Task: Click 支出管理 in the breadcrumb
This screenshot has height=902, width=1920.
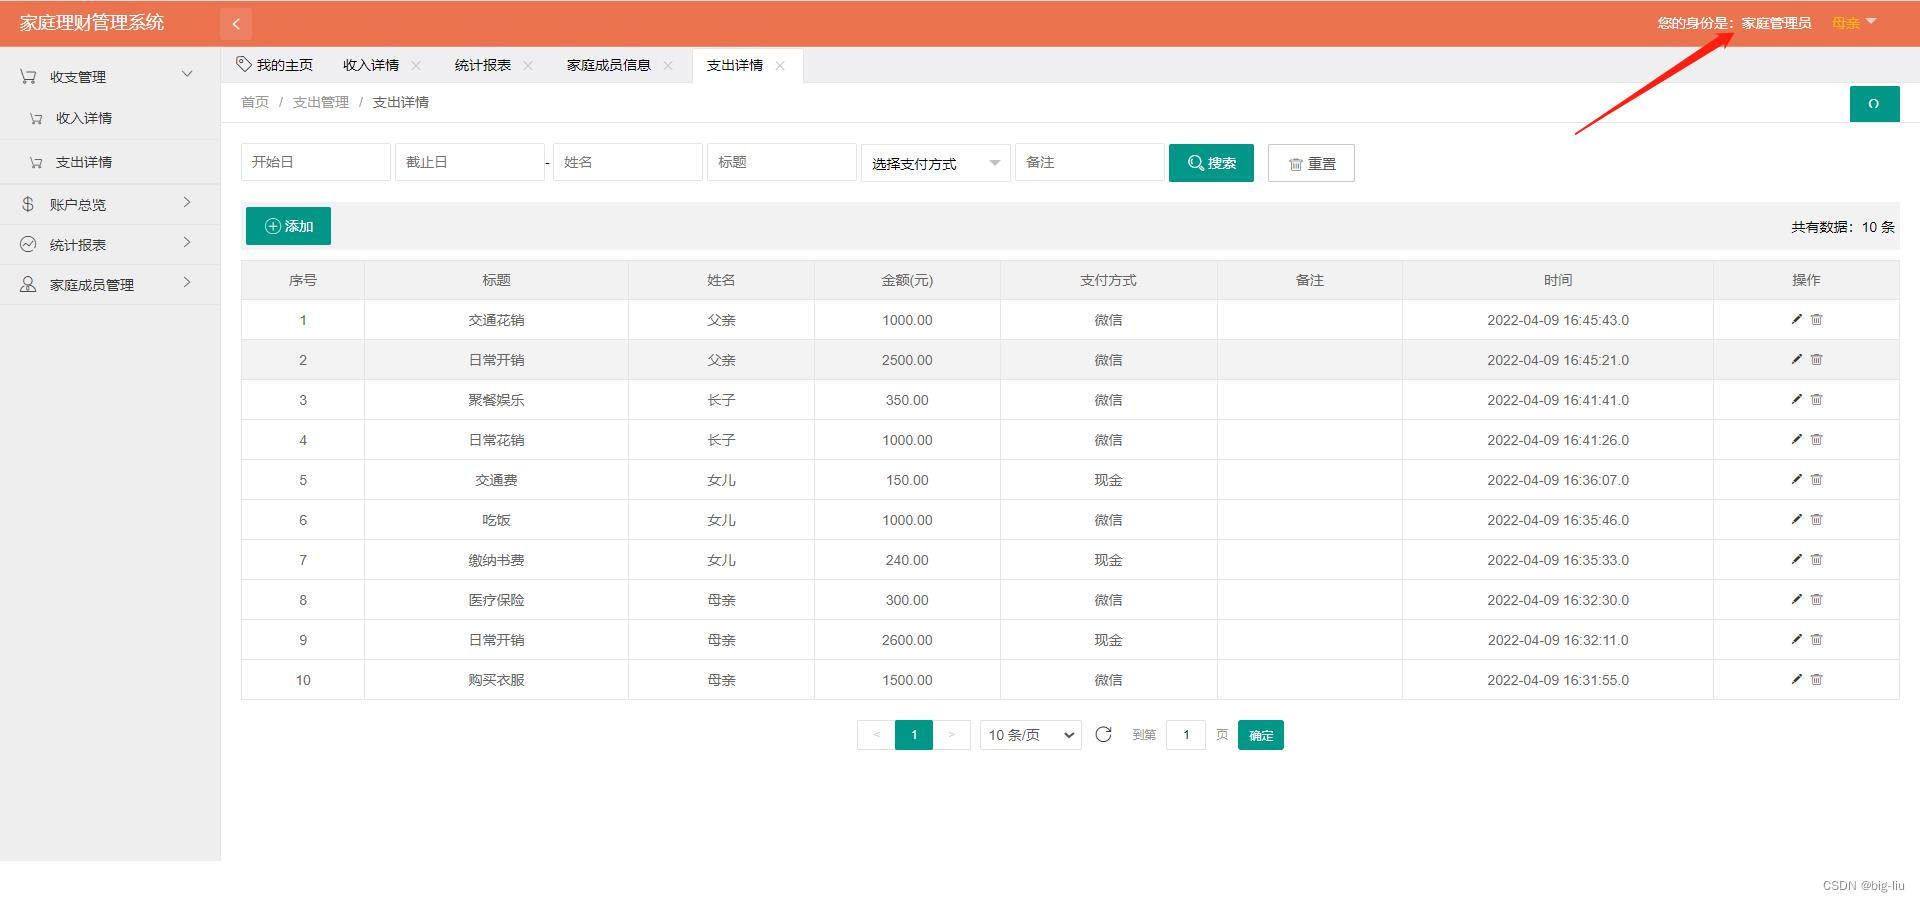Action: pyautogui.click(x=321, y=102)
